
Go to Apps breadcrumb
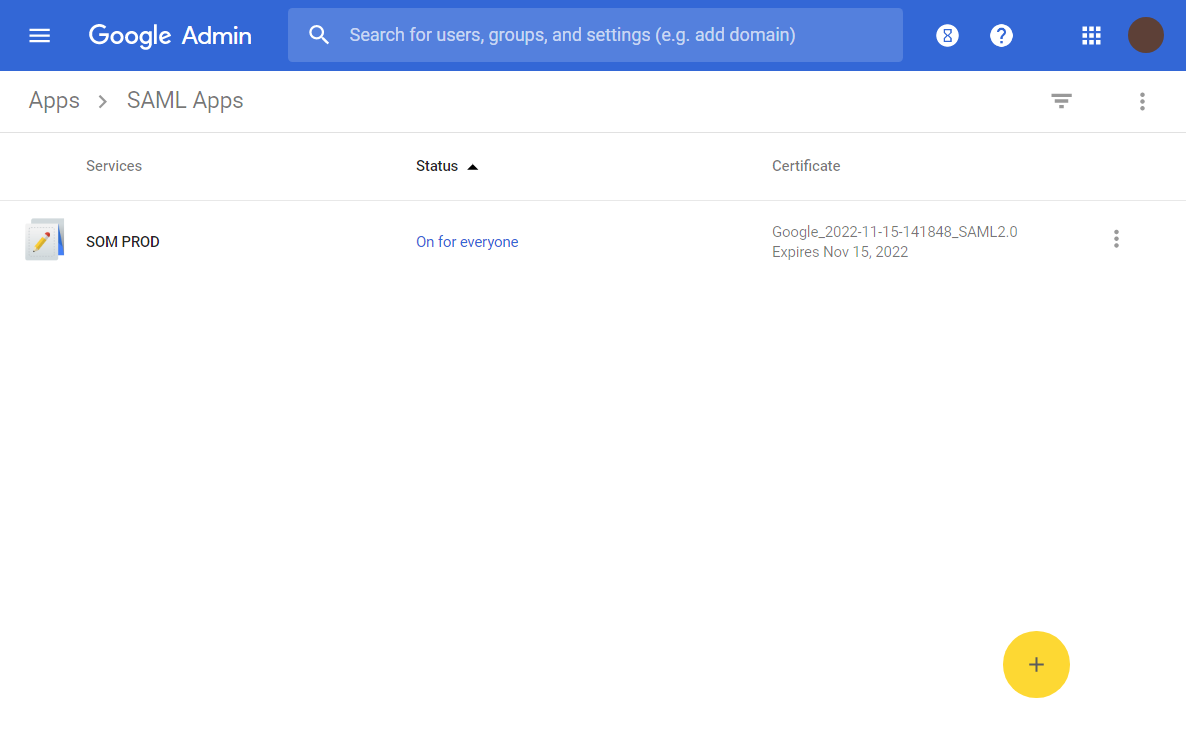54,101
